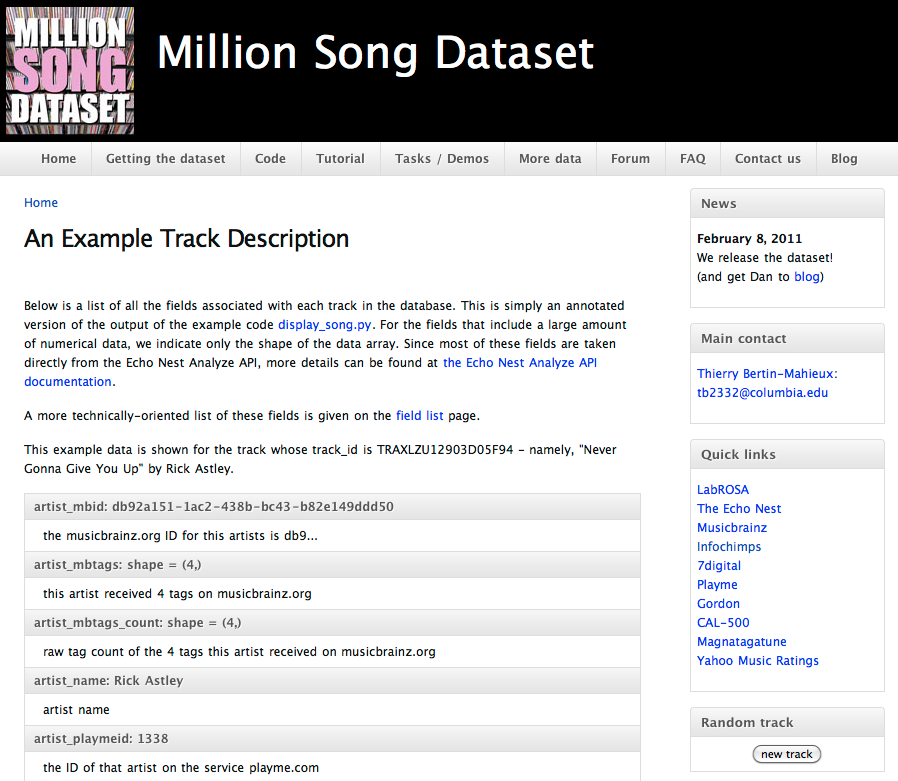Screen dimensions: 898x781
Task: Follow the Echo Nest Analyze API link
Action: 520,362
